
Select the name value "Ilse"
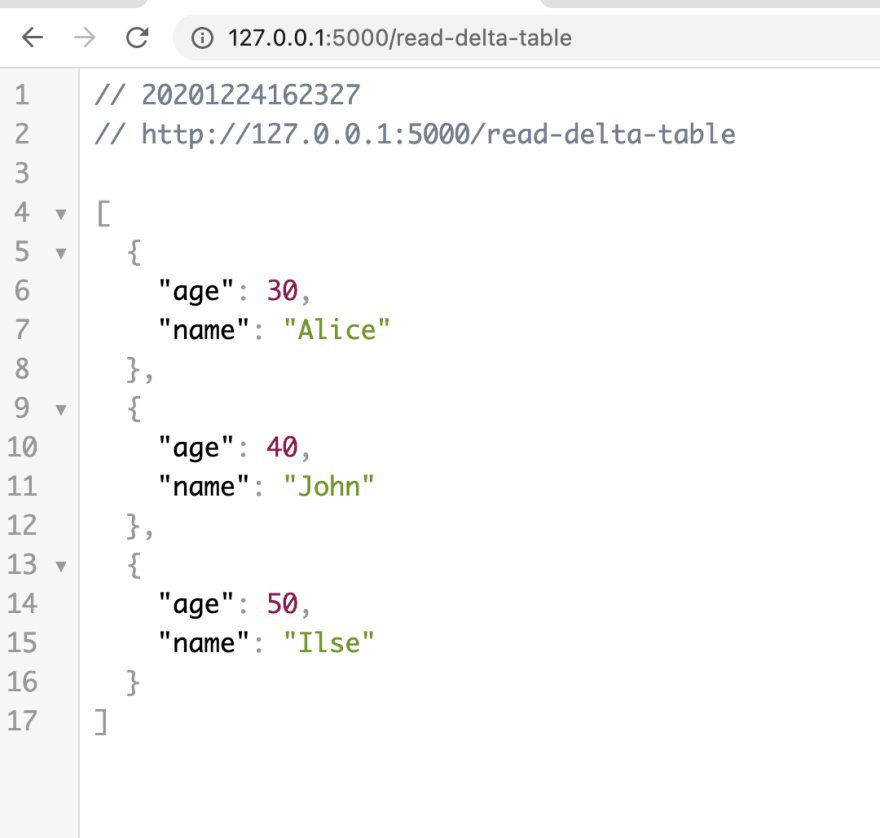point(328,643)
